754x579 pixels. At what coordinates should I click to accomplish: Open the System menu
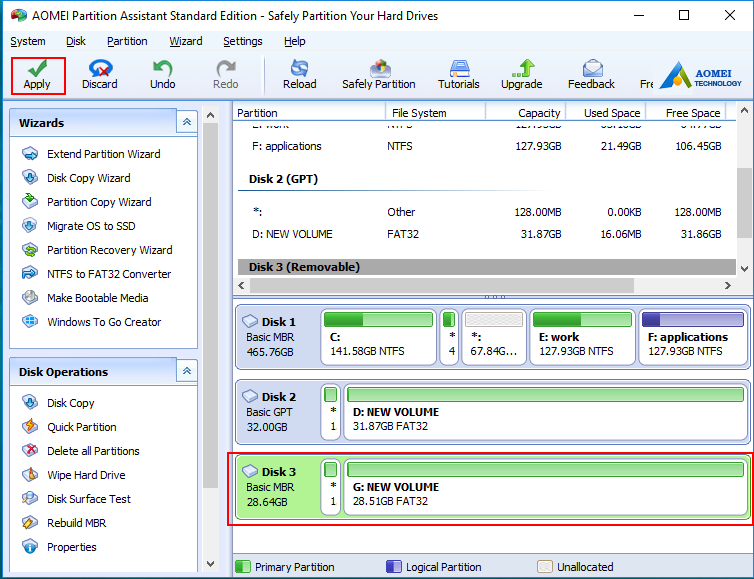28,41
